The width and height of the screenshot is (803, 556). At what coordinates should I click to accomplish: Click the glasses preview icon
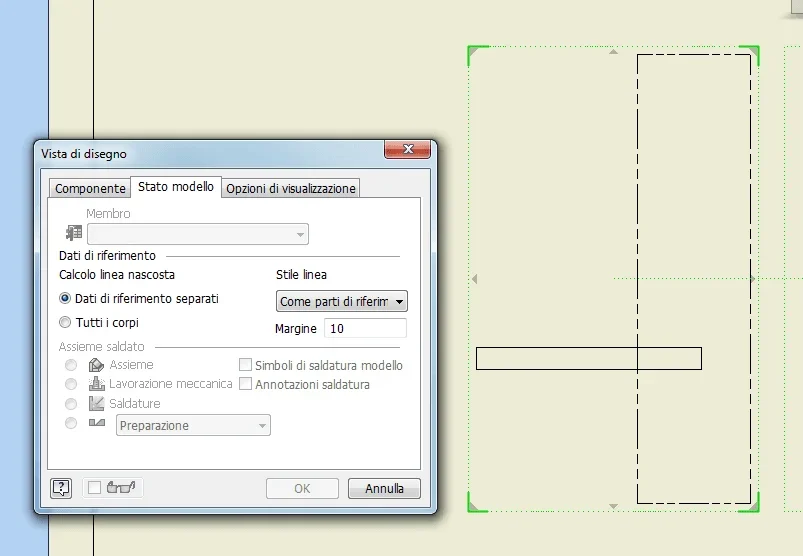tap(121, 487)
